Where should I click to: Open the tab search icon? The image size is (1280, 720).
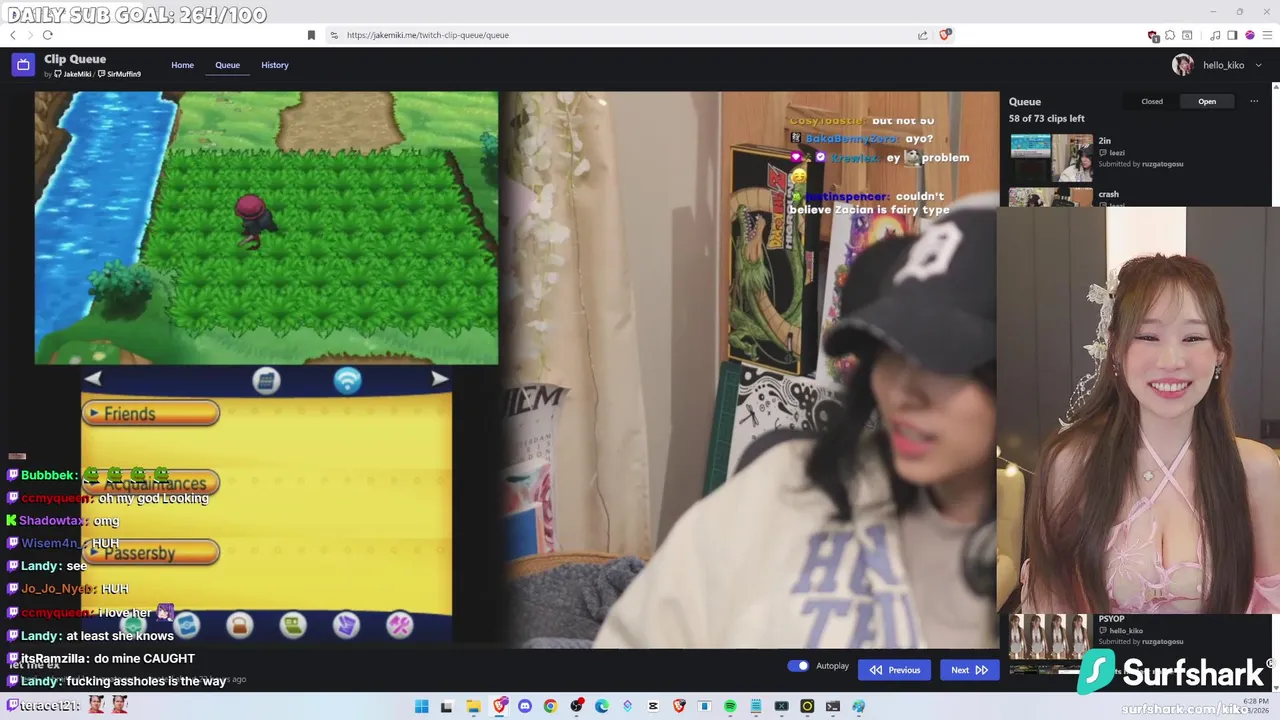1187,35
